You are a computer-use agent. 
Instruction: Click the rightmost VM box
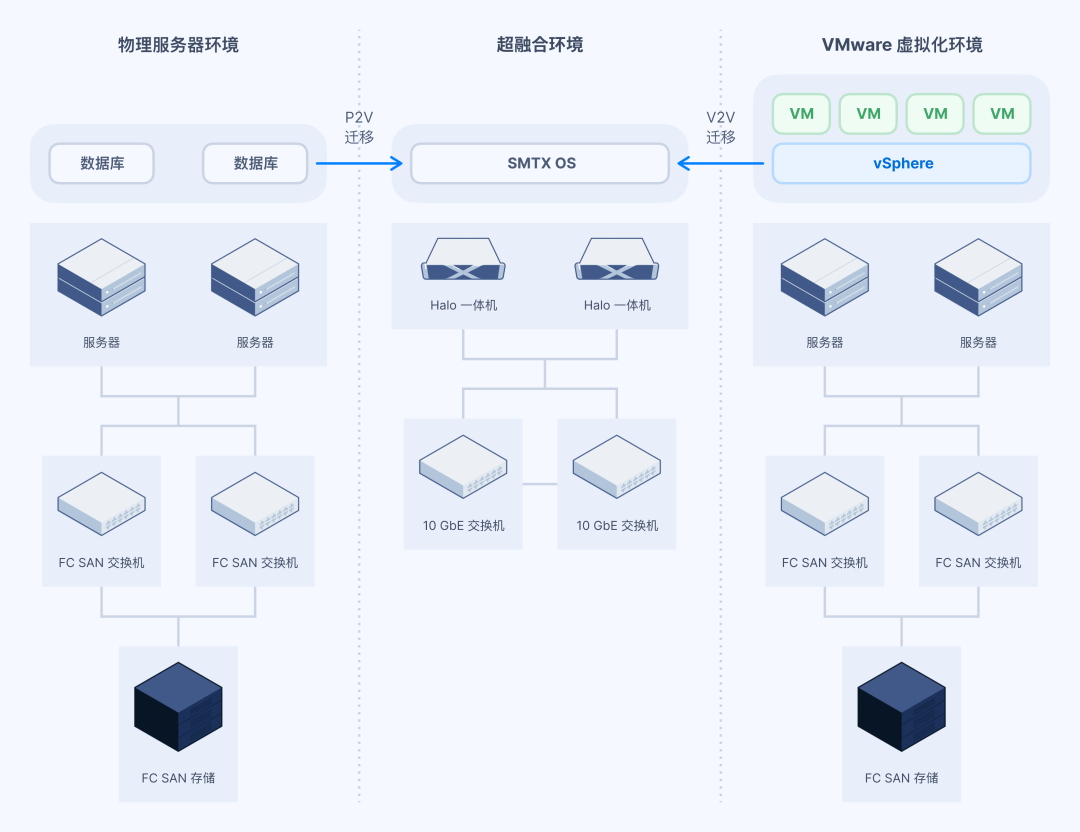(1001, 114)
